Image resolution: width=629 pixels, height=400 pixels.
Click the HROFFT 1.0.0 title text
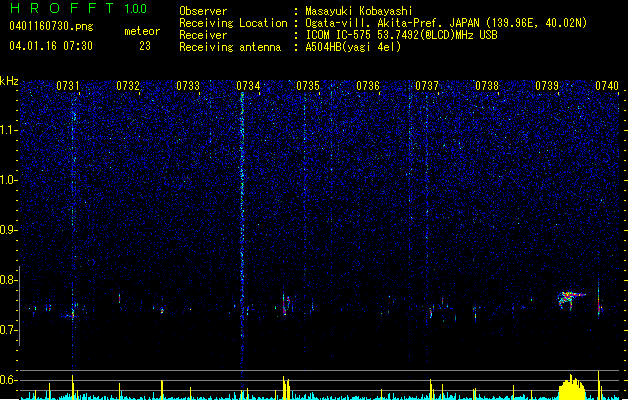(x=79, y=8)
